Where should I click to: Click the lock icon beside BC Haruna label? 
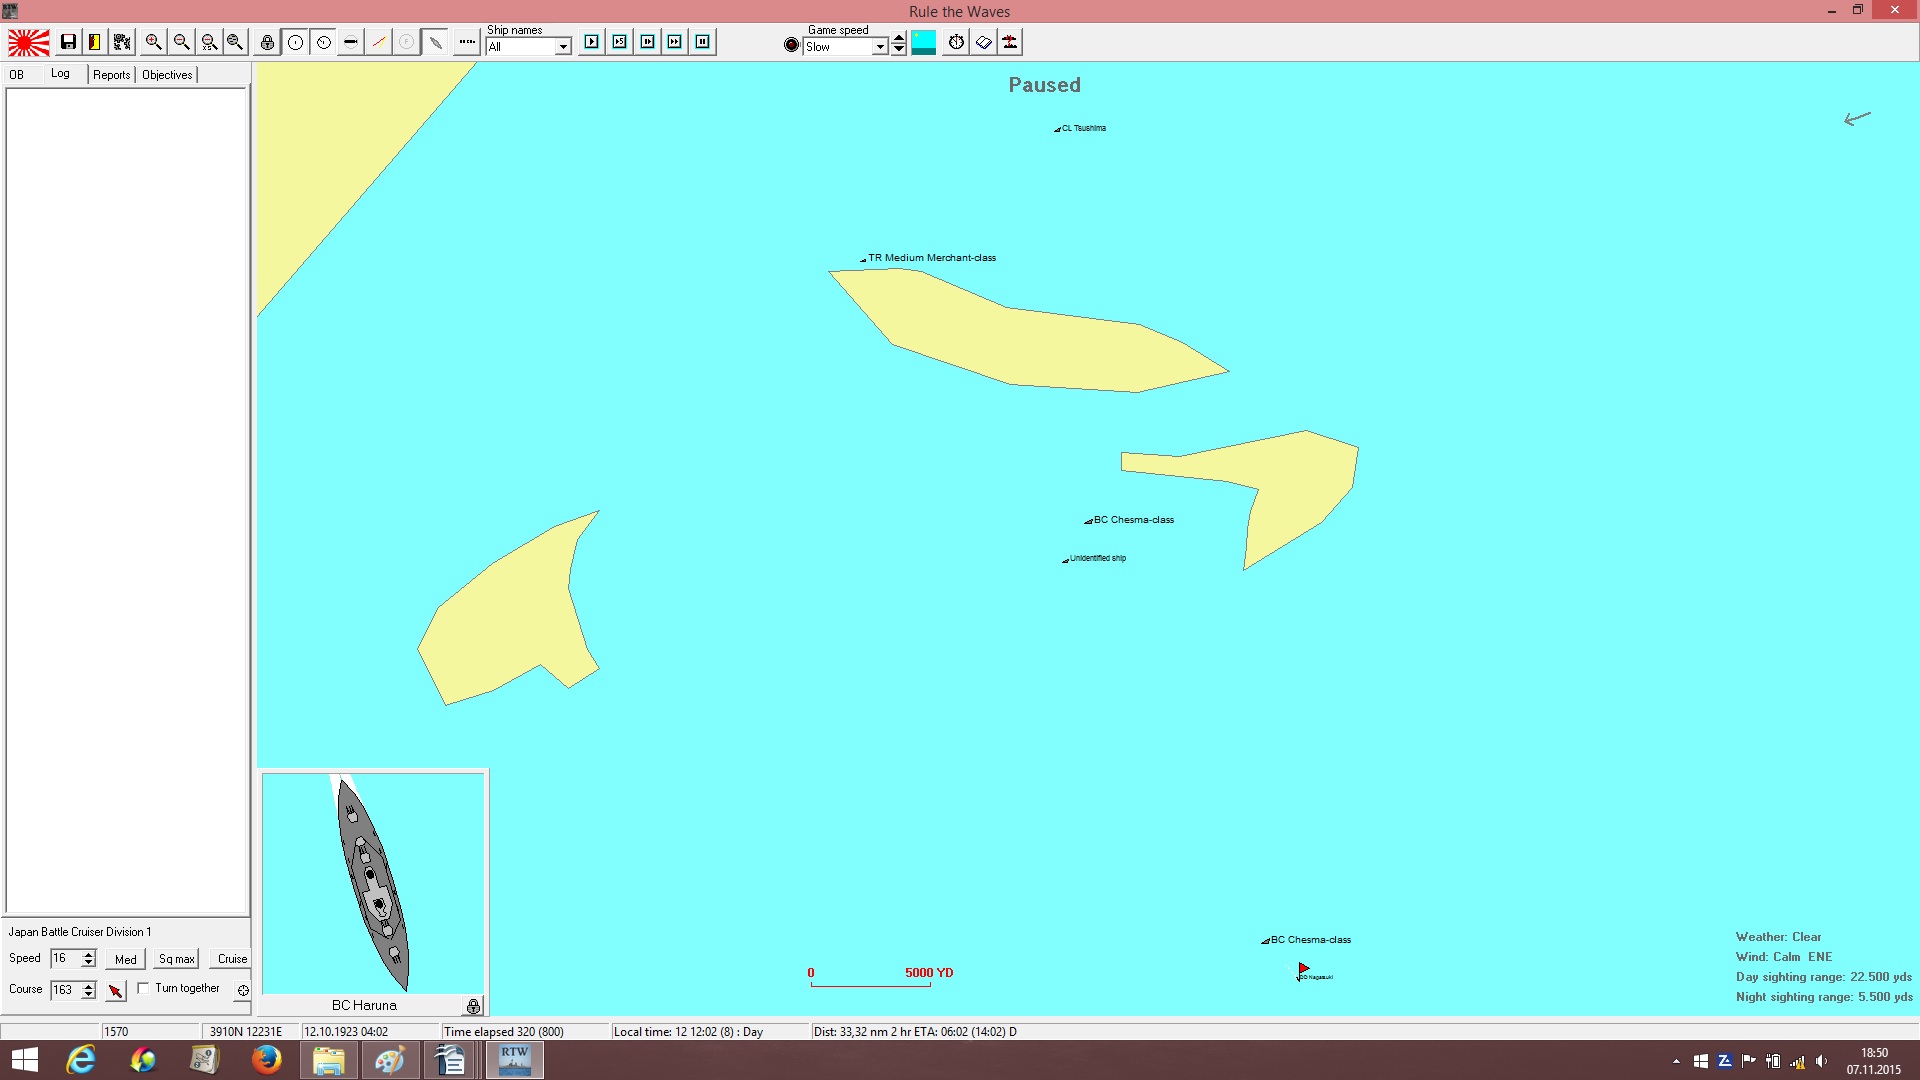[x=473, y=1006]
